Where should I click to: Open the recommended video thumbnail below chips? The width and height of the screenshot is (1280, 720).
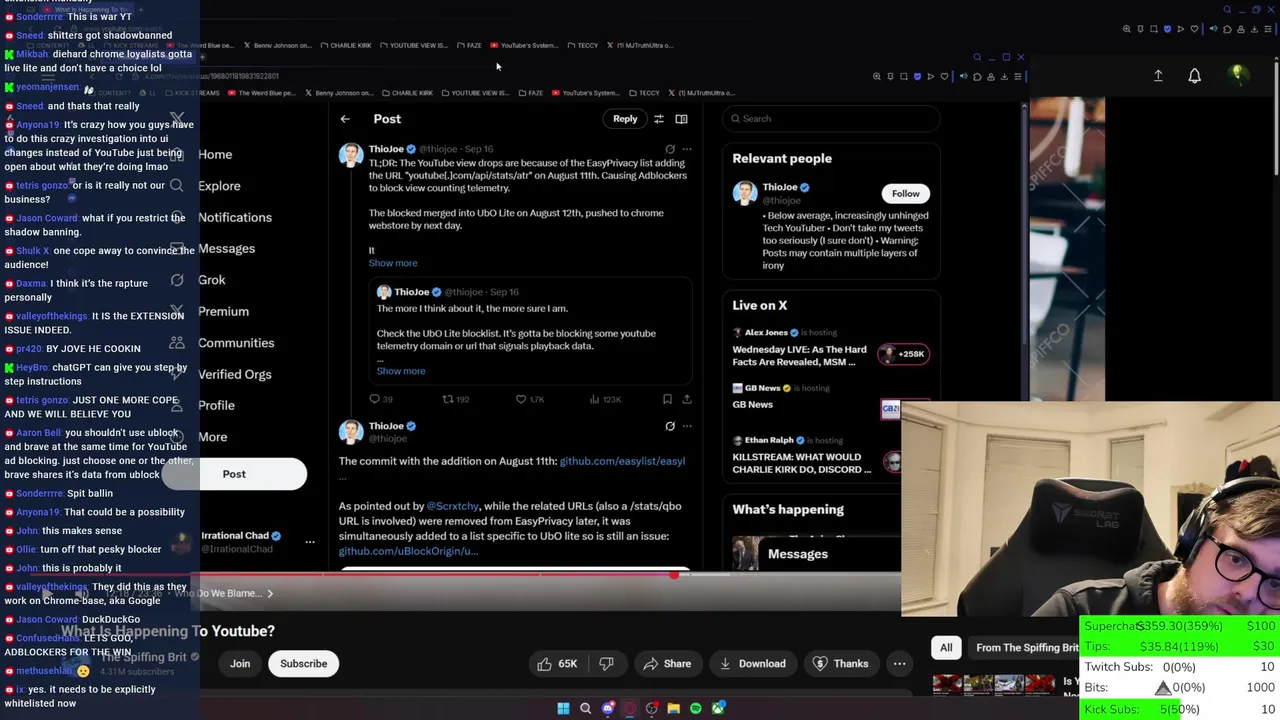[x=994, y=685]
